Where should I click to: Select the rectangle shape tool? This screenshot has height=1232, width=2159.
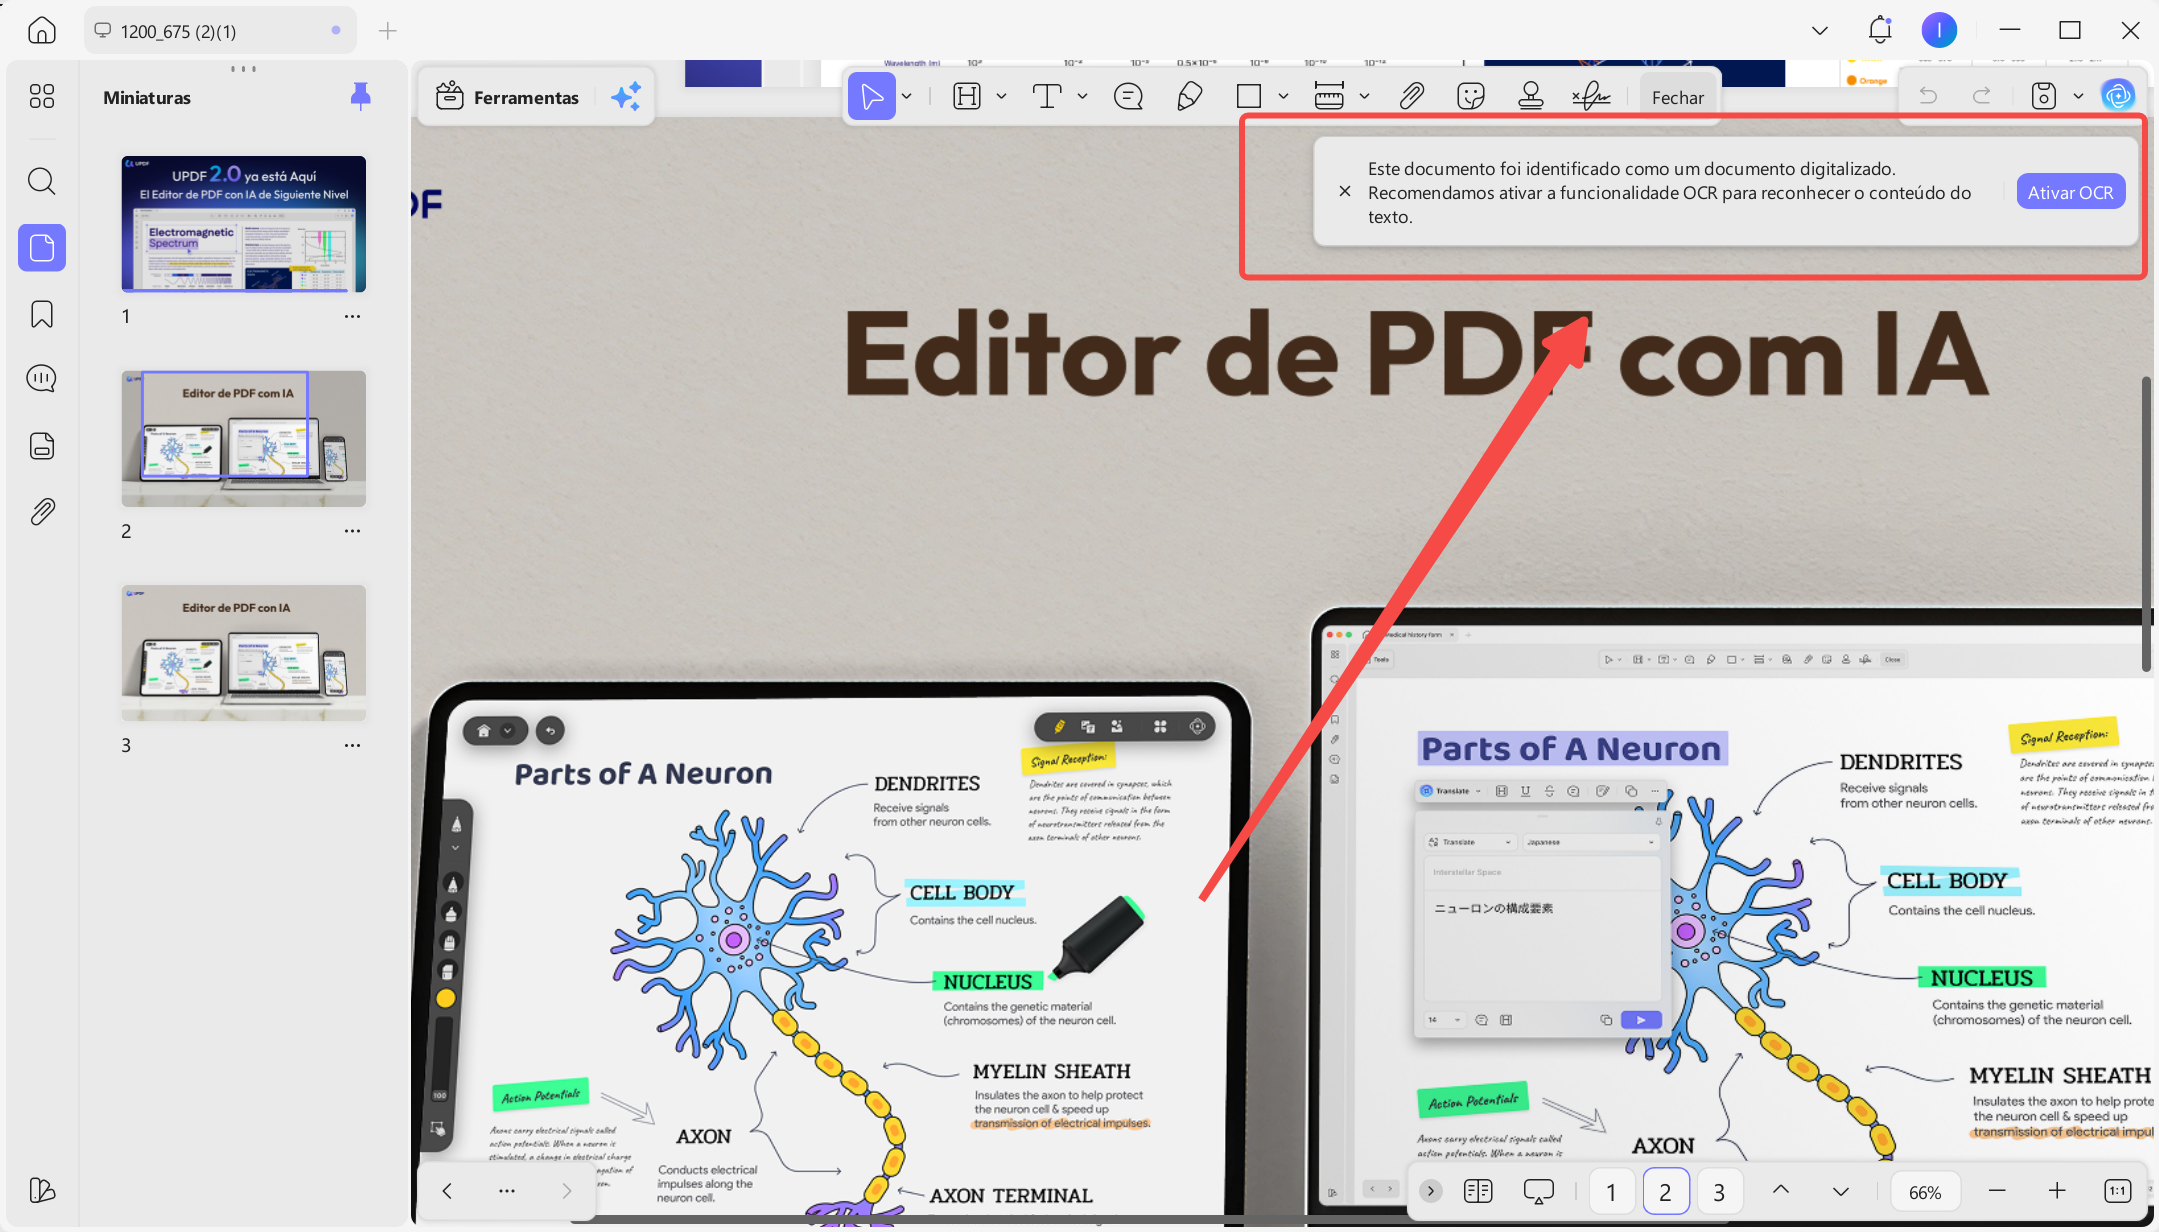1249,96
